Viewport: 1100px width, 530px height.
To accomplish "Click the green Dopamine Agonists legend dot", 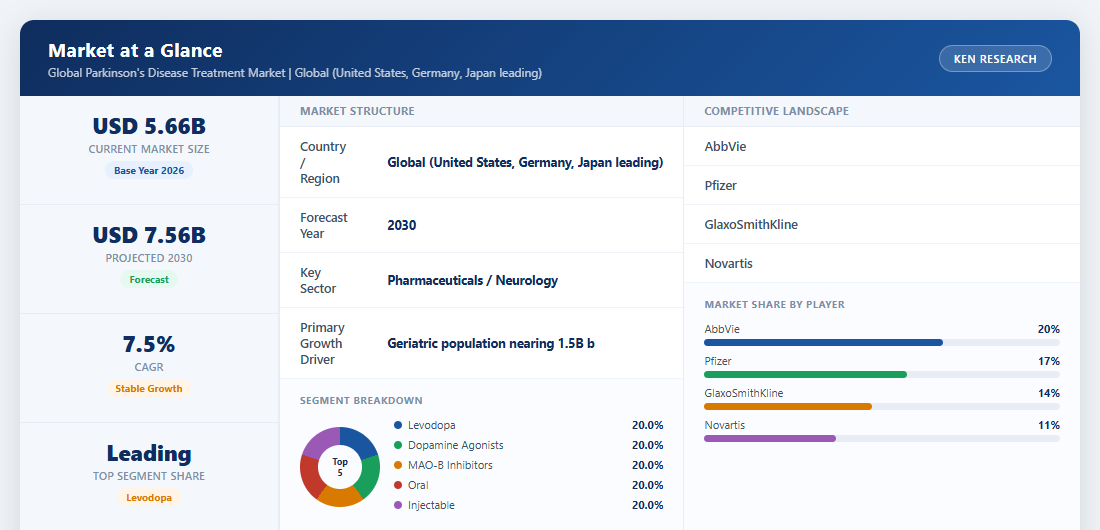I will (398, 445).
